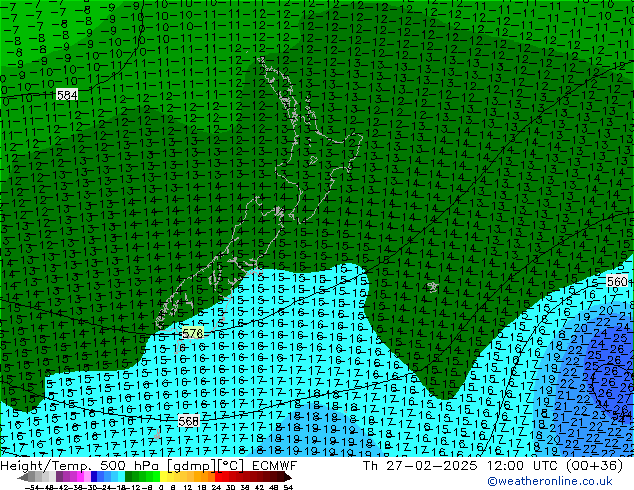Click the grey left arrow end of legend
The image size is (634, 490).
(x=23, y=477)
